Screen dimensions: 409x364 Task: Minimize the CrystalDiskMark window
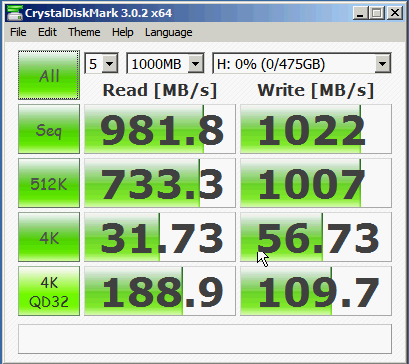[360, 13]
